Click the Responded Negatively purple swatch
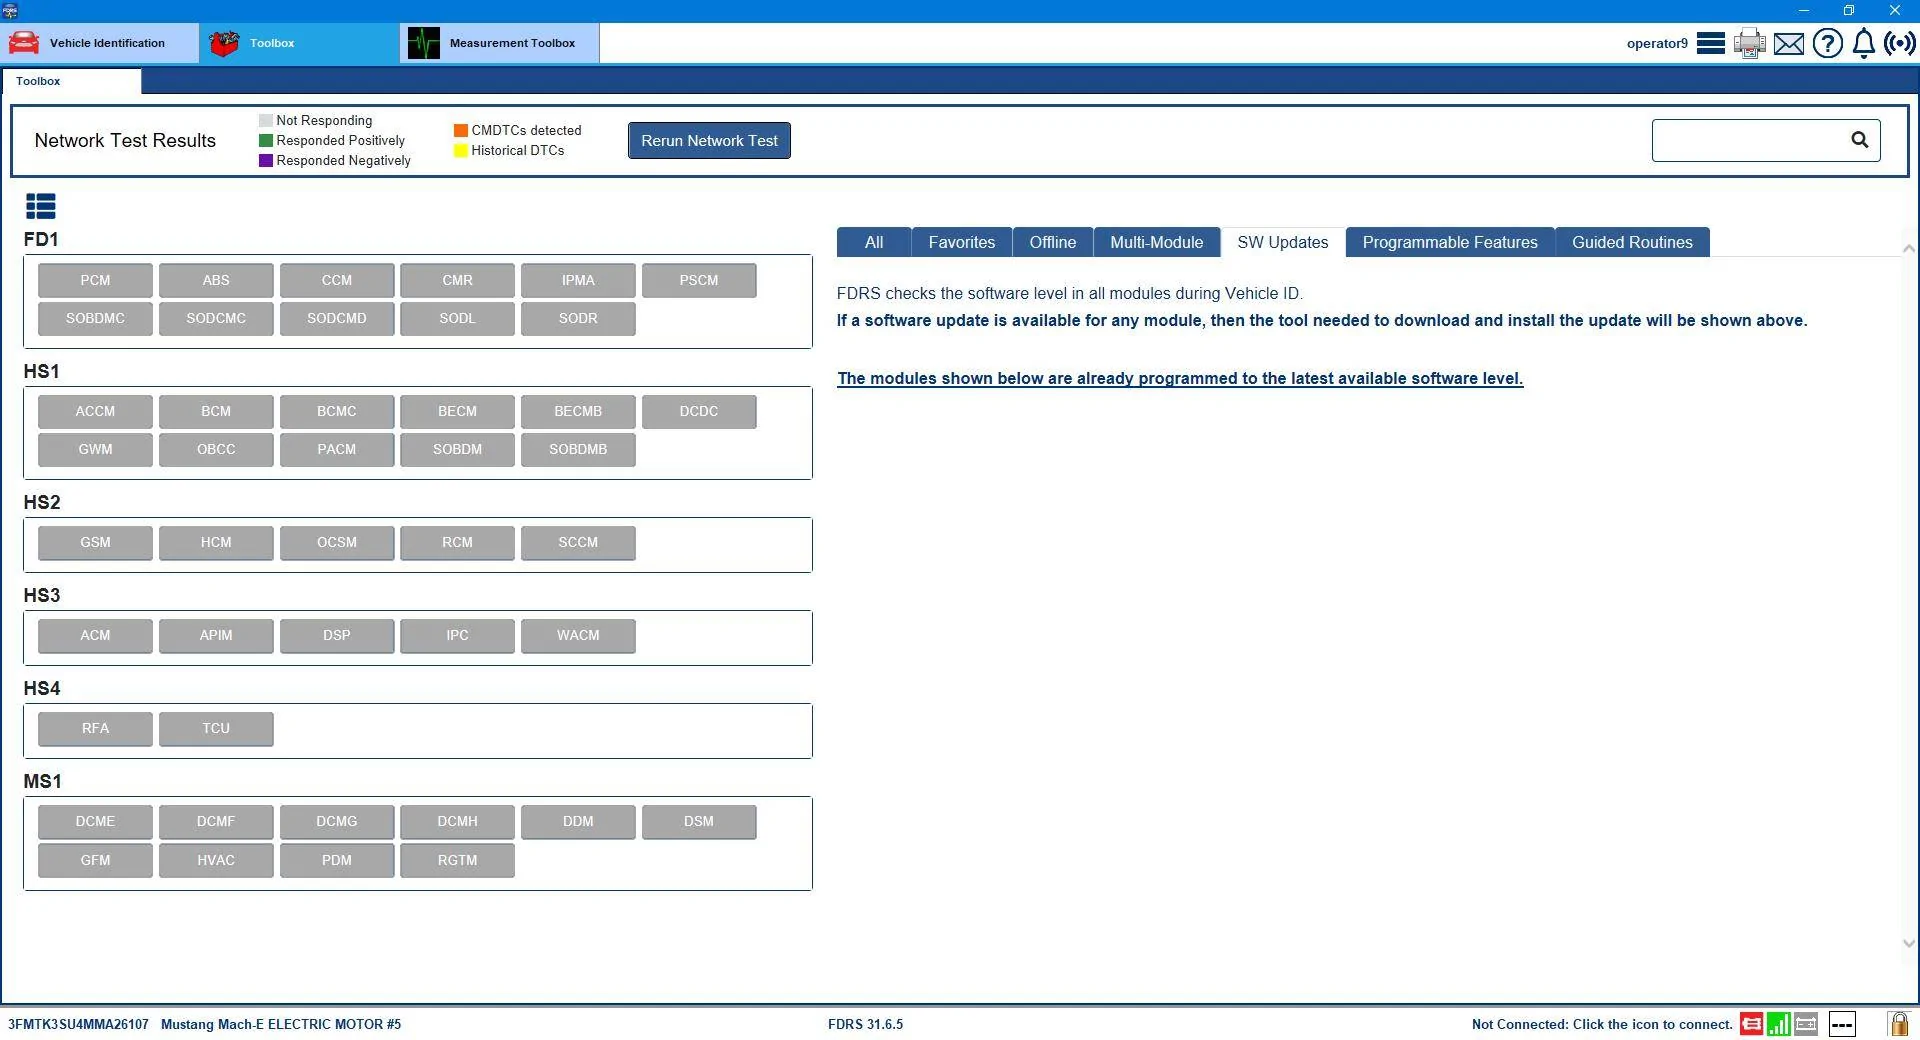Viewport: 1920px width, 1040px height. click(x=266, y=160)
